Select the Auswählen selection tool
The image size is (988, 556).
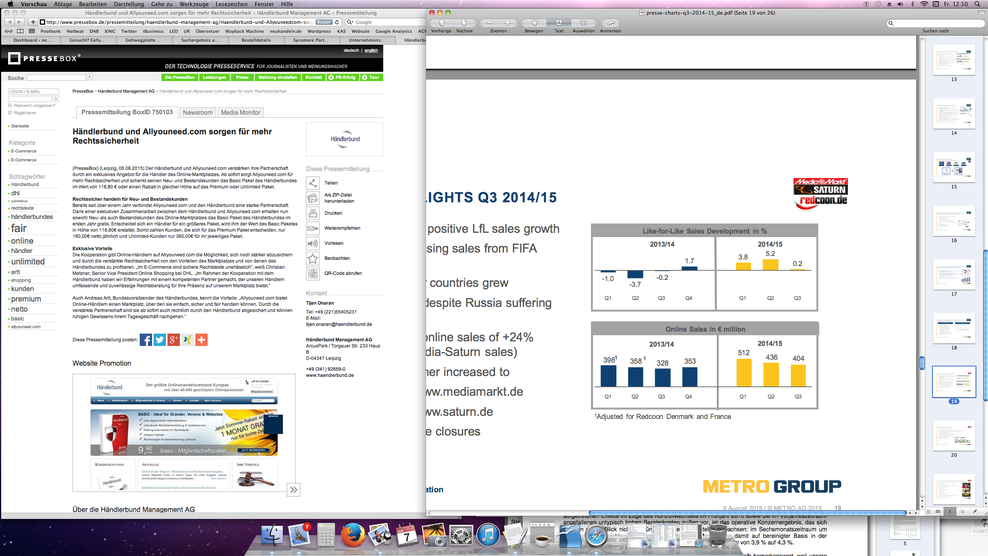pyautogui.click(x=583, y=23)
